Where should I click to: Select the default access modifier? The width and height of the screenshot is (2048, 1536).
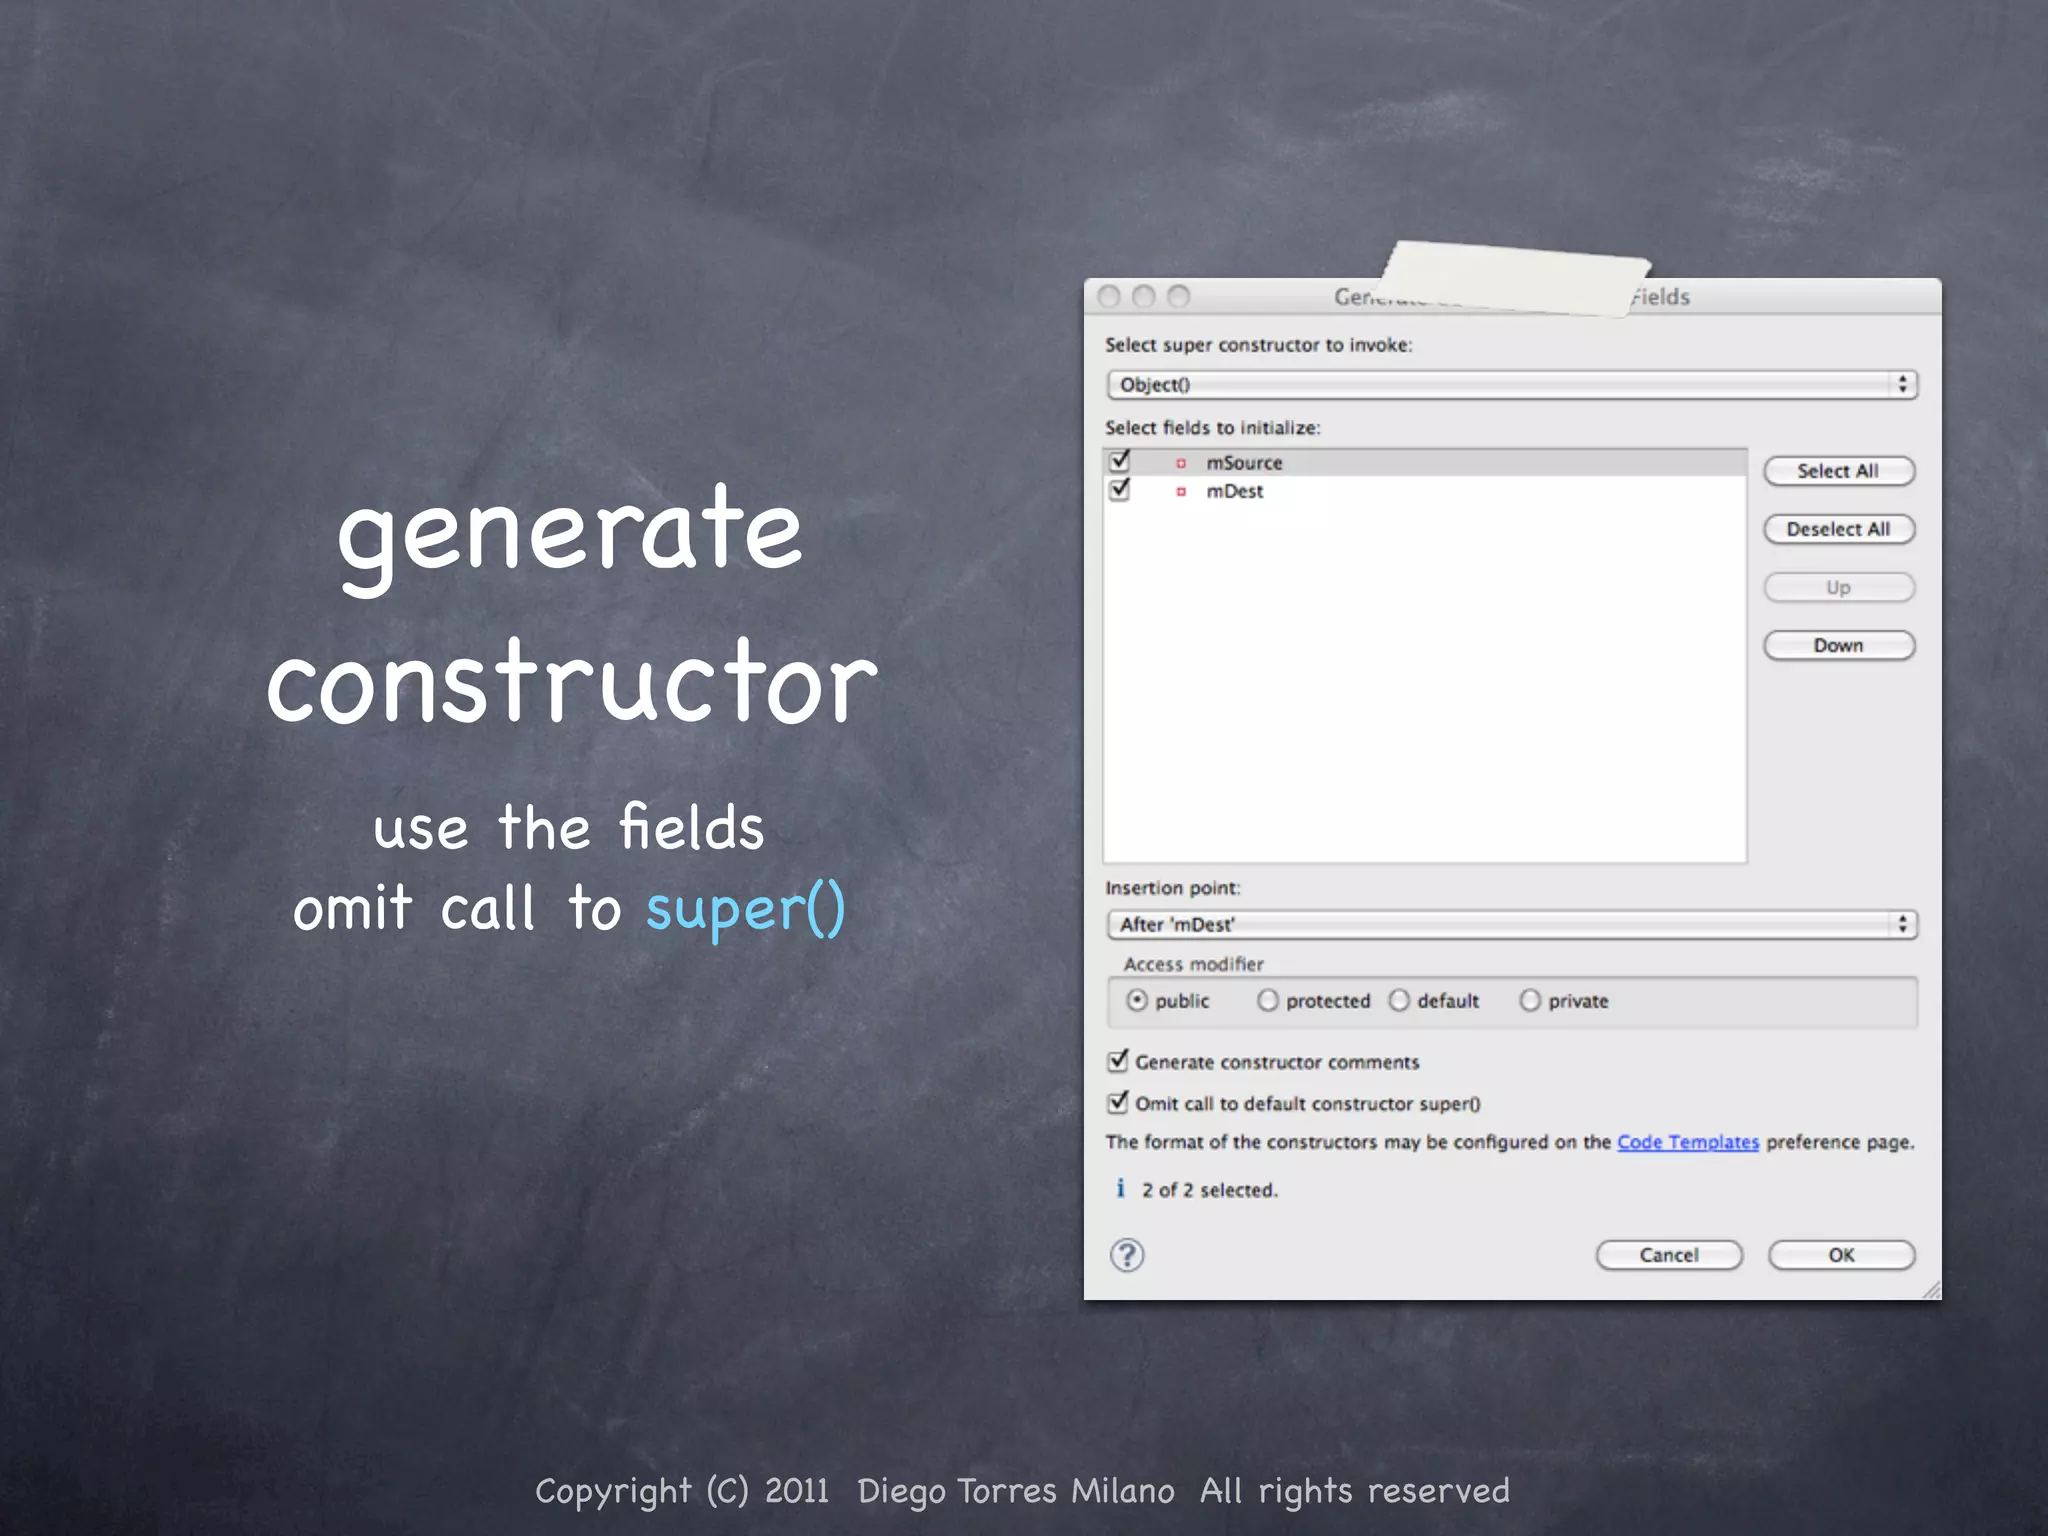pyautogui.click(x=1399, y=1000)
